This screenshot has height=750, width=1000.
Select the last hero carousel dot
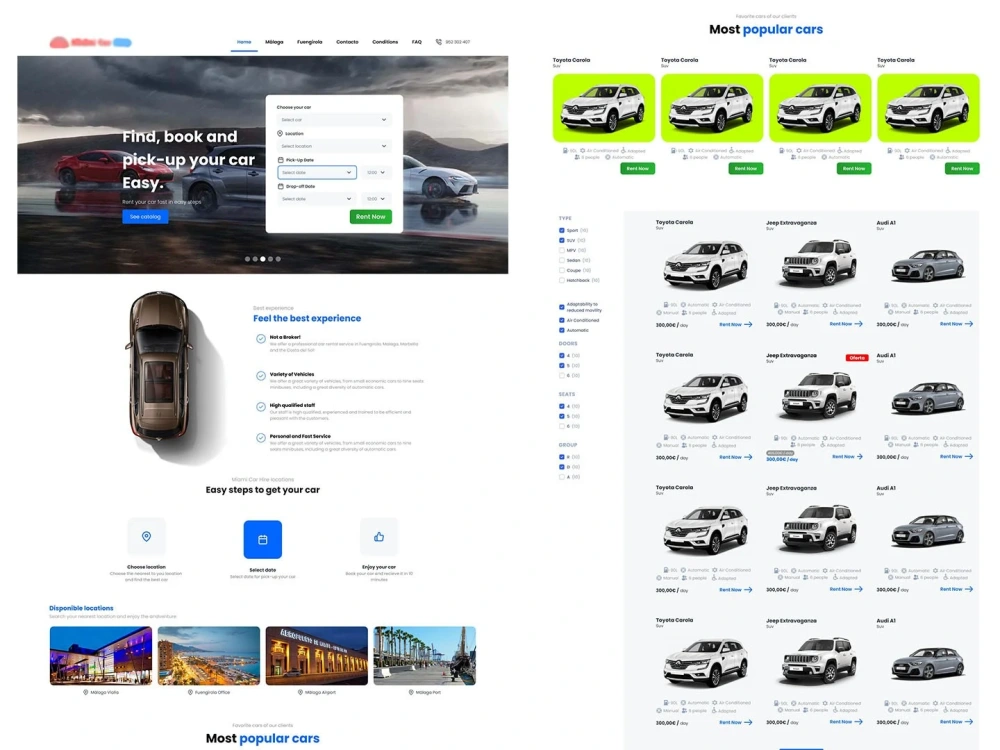pos(278,259)
